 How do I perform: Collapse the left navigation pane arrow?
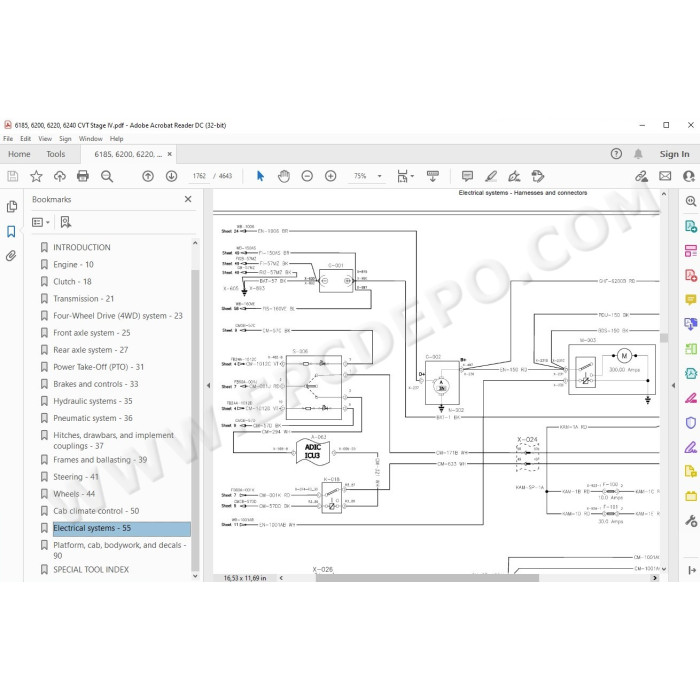tap(208, 385)
